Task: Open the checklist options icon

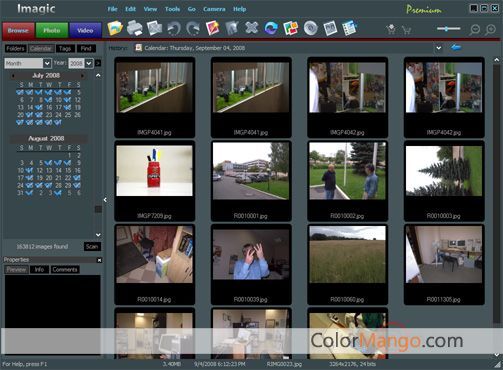Action: 349,28
